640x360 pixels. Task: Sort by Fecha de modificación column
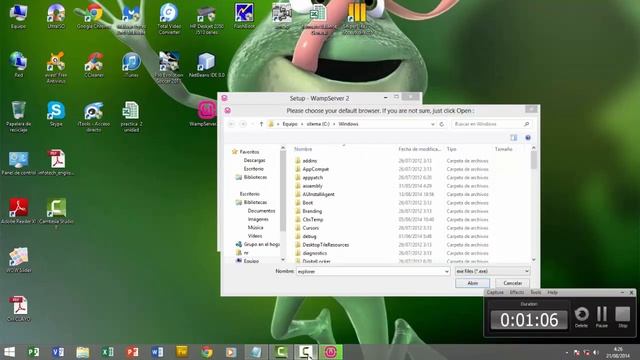420,149
